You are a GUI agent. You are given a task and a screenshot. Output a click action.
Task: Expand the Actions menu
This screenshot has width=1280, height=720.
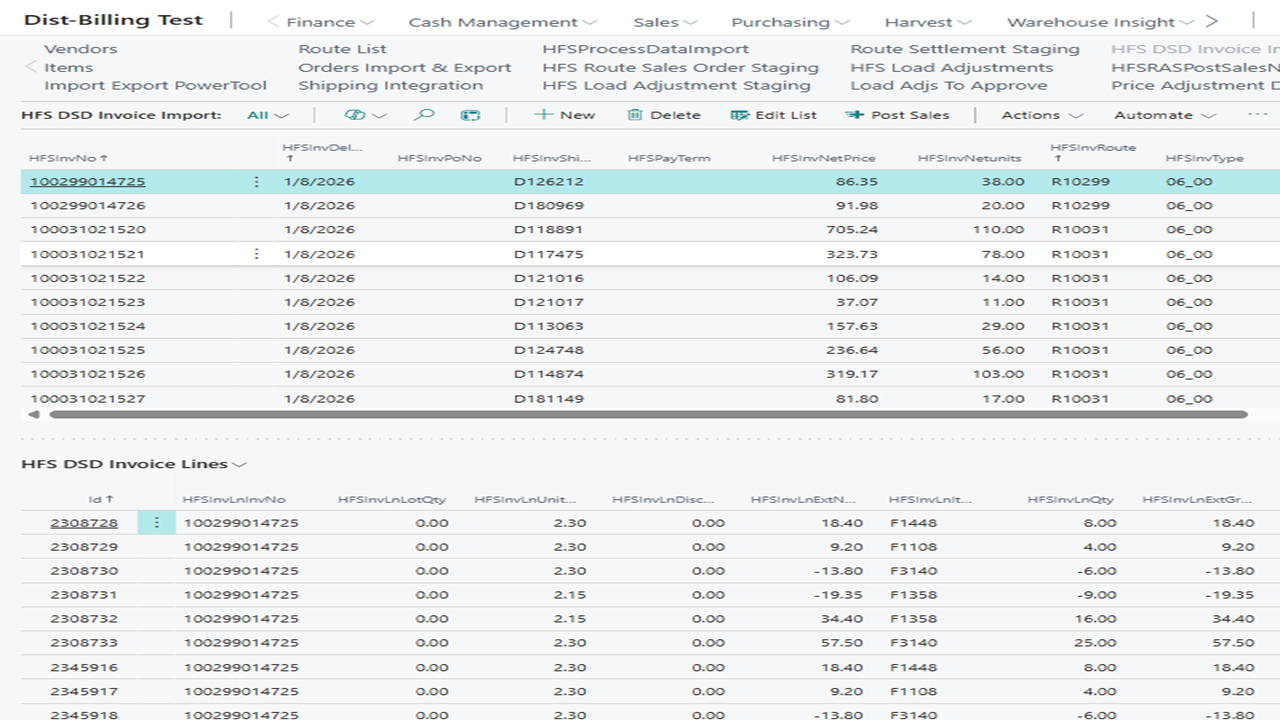click(1042, 115)
